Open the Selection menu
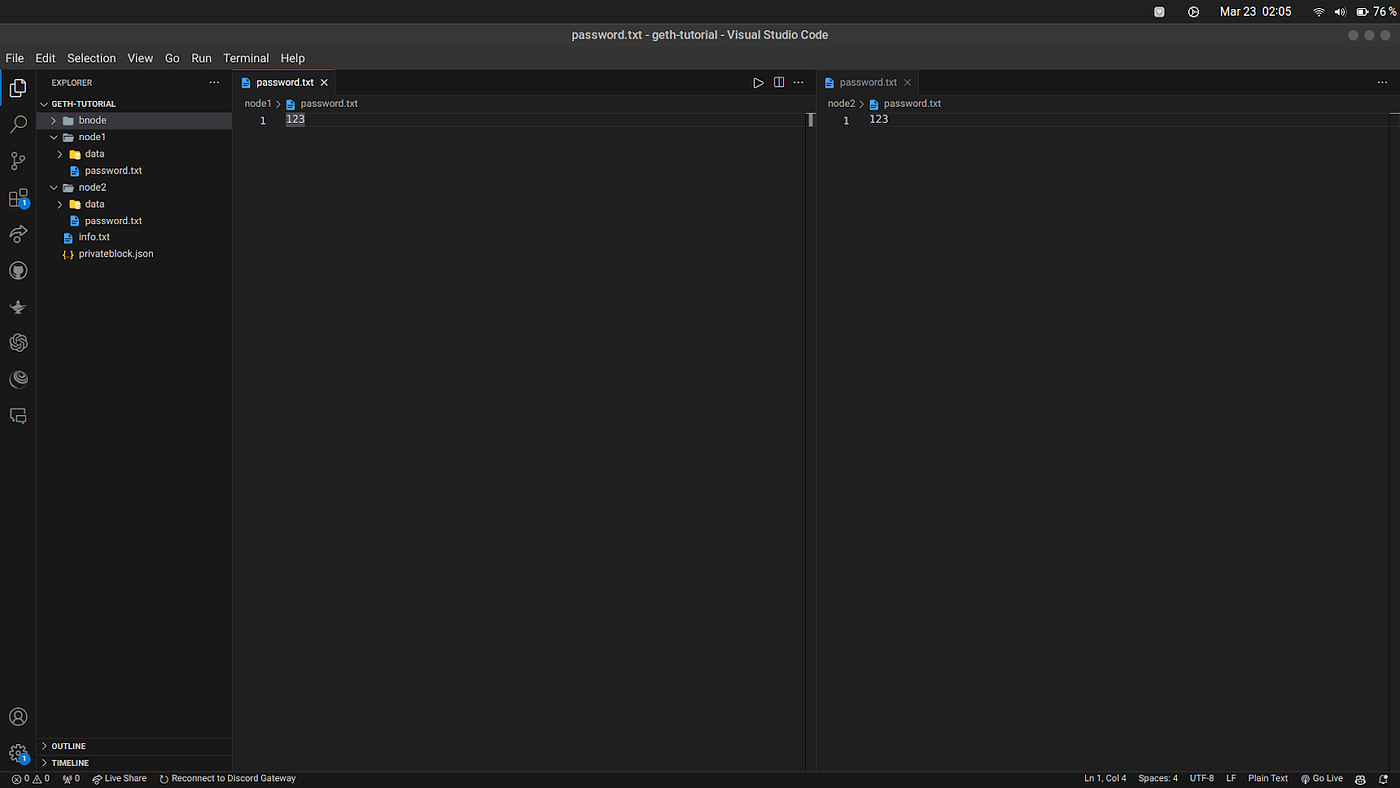1400x788 pixels. pos(91,58)
